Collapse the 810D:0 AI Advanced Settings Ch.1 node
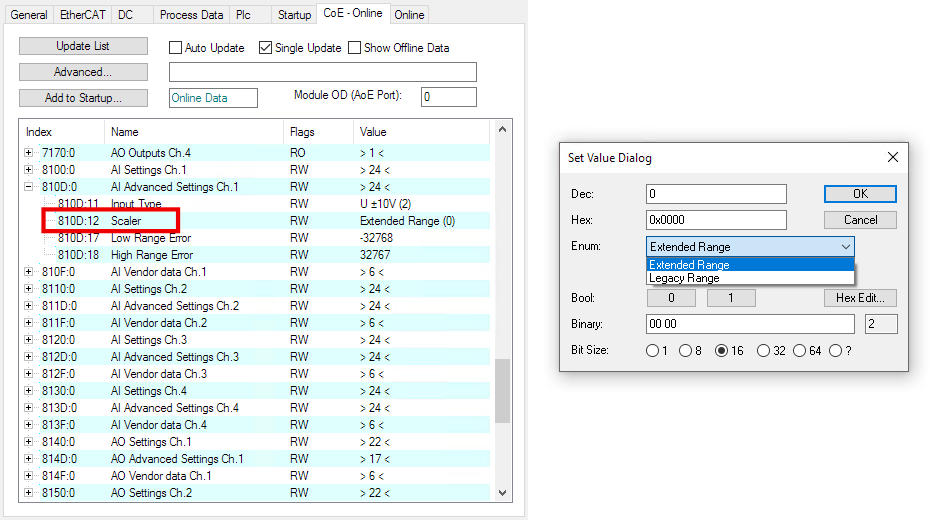The image size is (930, 520). click(x=28, y=187)
